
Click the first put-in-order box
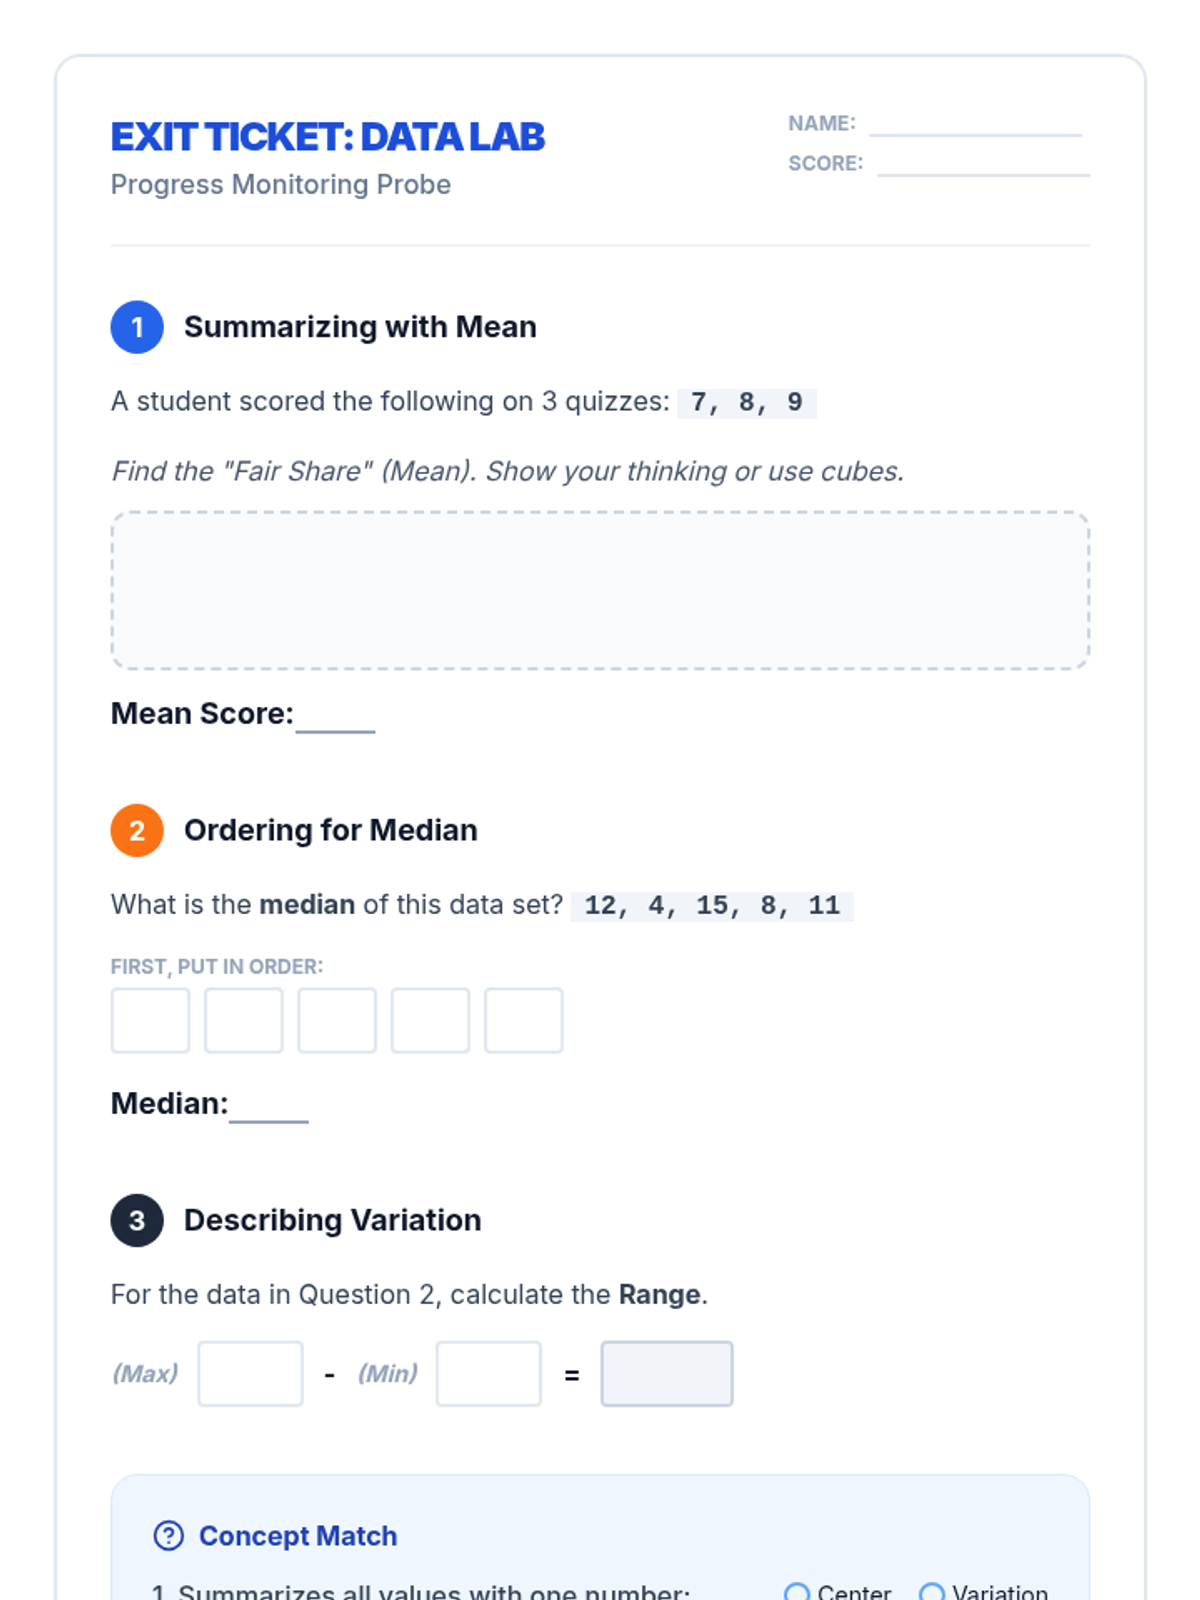pyautogui.click(x=150, y=1020)
